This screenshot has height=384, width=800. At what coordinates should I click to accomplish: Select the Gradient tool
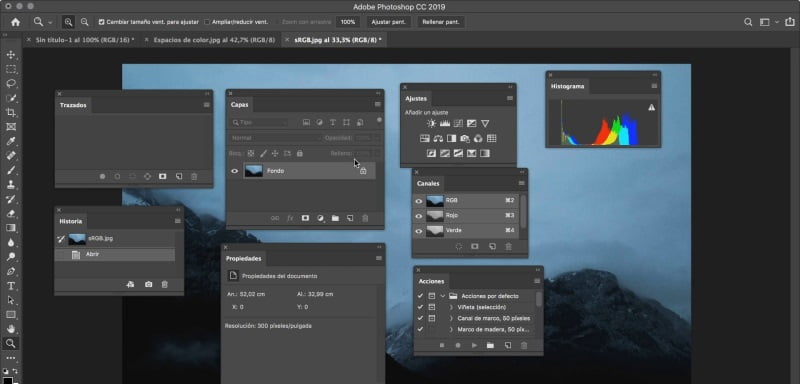point(11,228)
